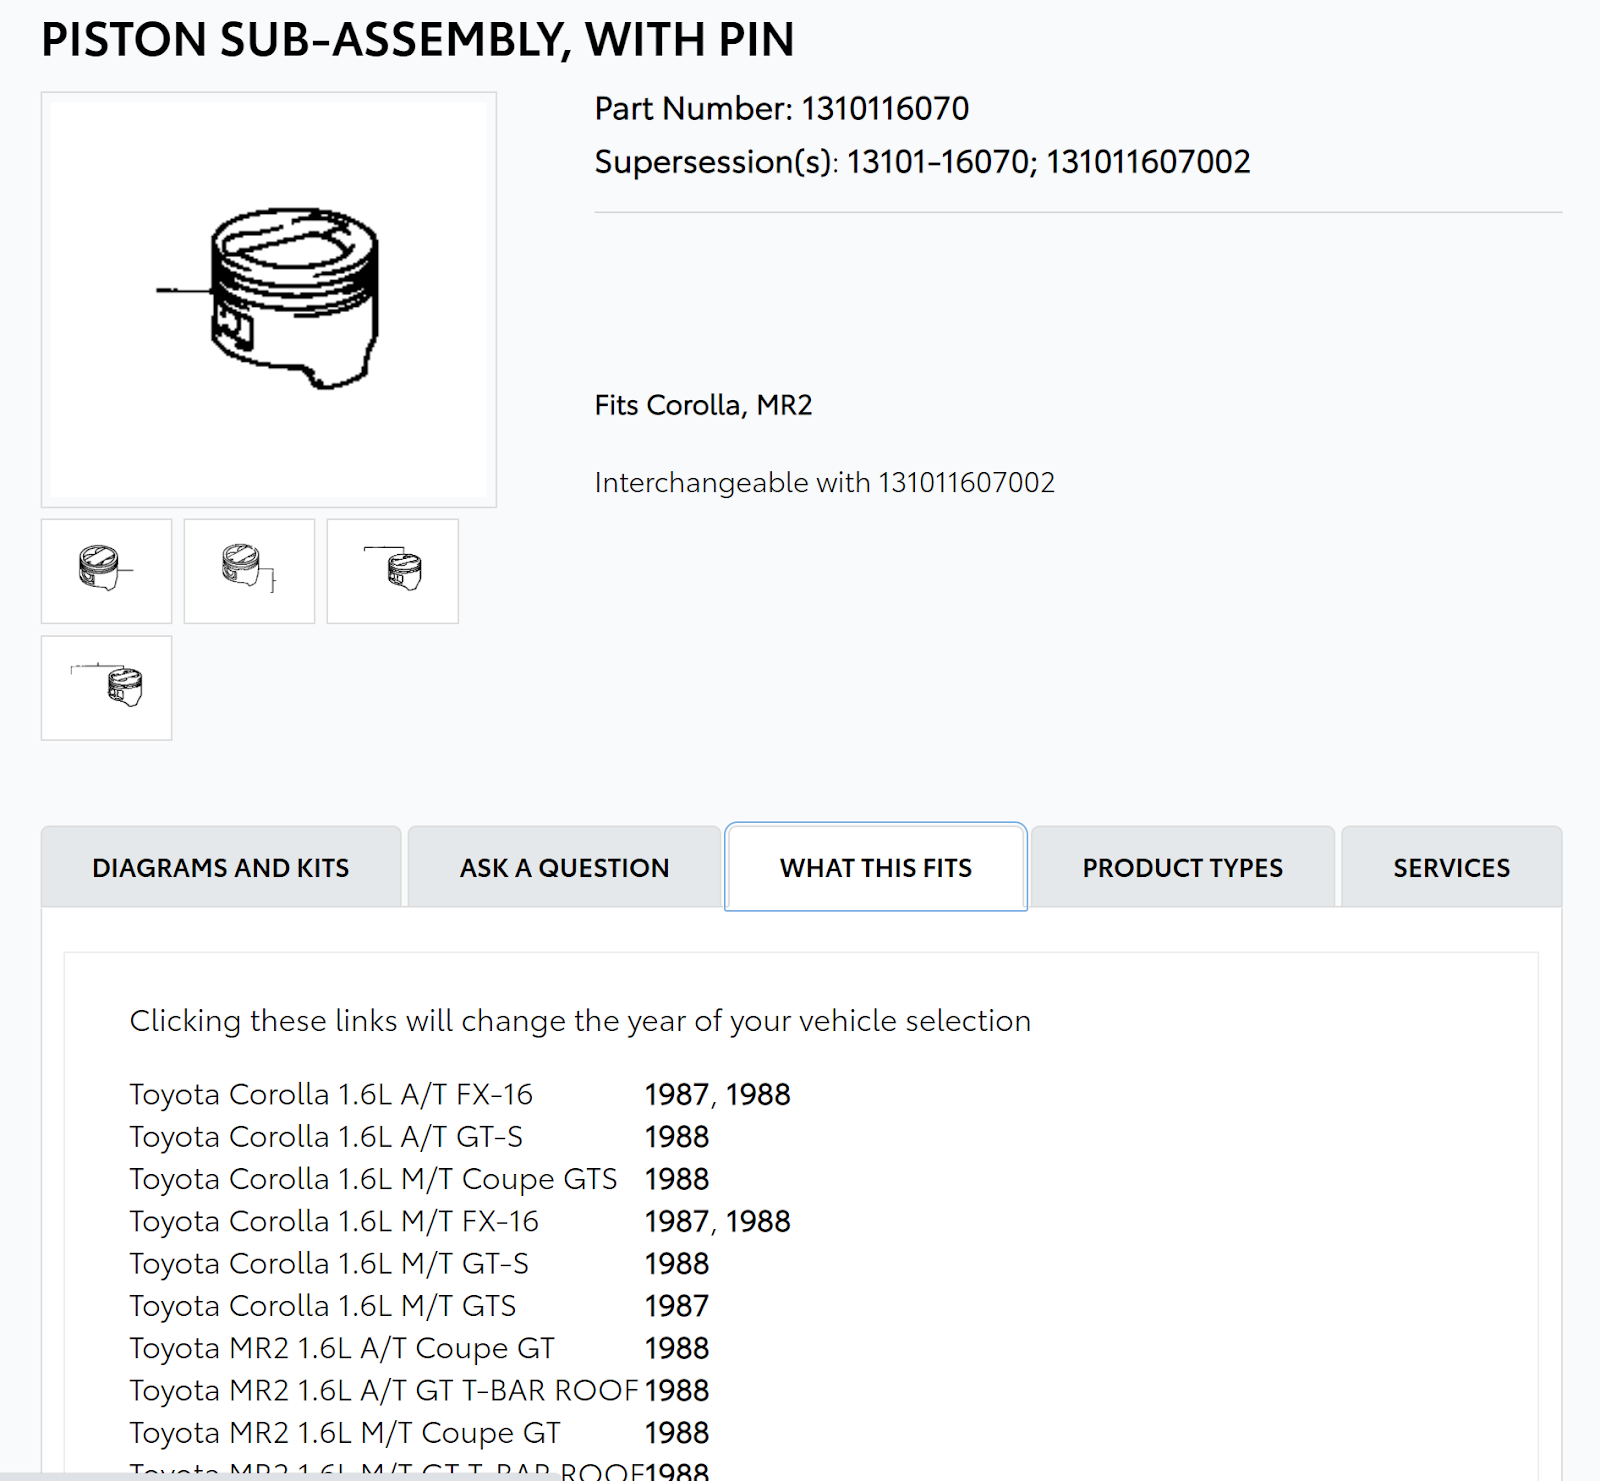Screen dimensions: 1600x1481
Task: Switch to the Services tab
Action: tap(1451, 867)
